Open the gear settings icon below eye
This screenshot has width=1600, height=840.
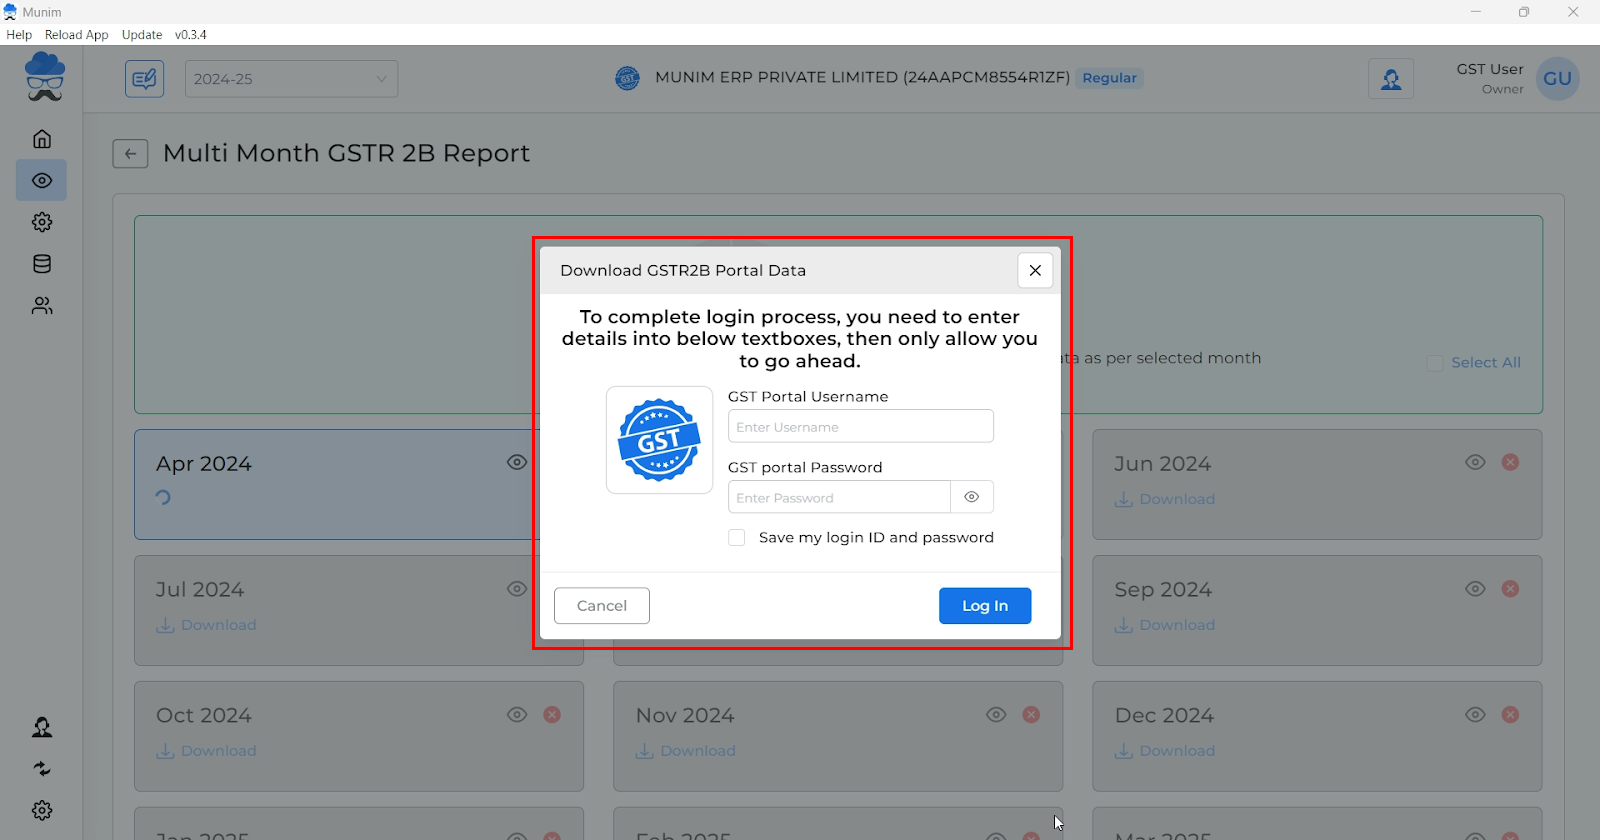coord(42,222)
